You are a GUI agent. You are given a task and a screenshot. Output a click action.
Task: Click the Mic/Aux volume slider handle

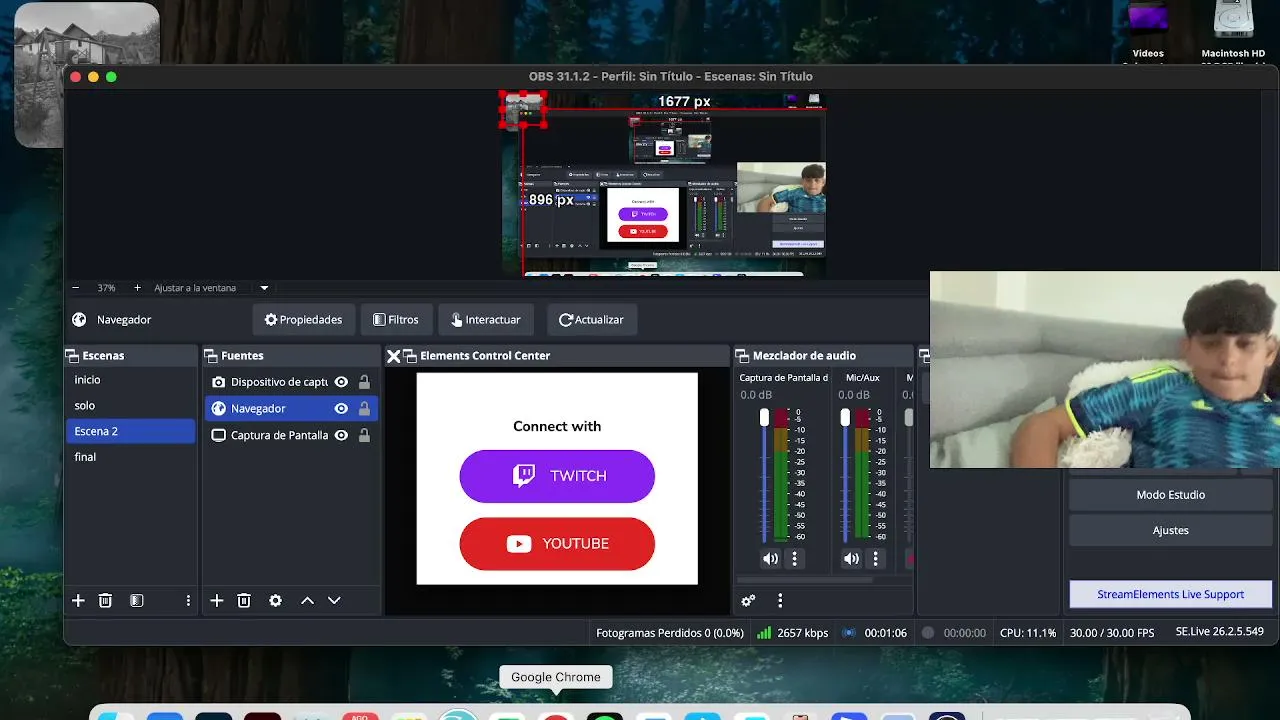(845, 417)
